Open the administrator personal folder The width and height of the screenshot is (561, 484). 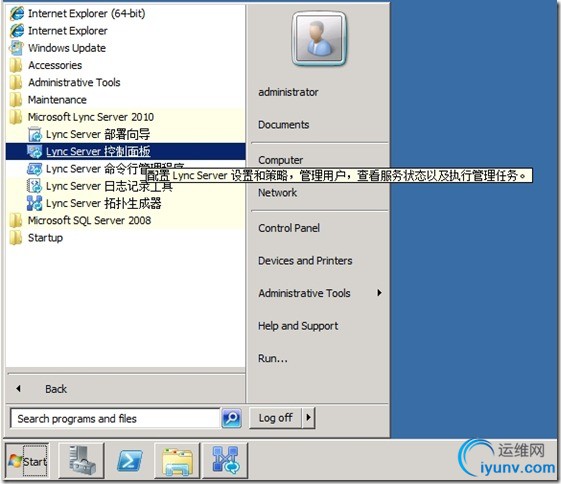pyautogui.click(x=288, y=92)
